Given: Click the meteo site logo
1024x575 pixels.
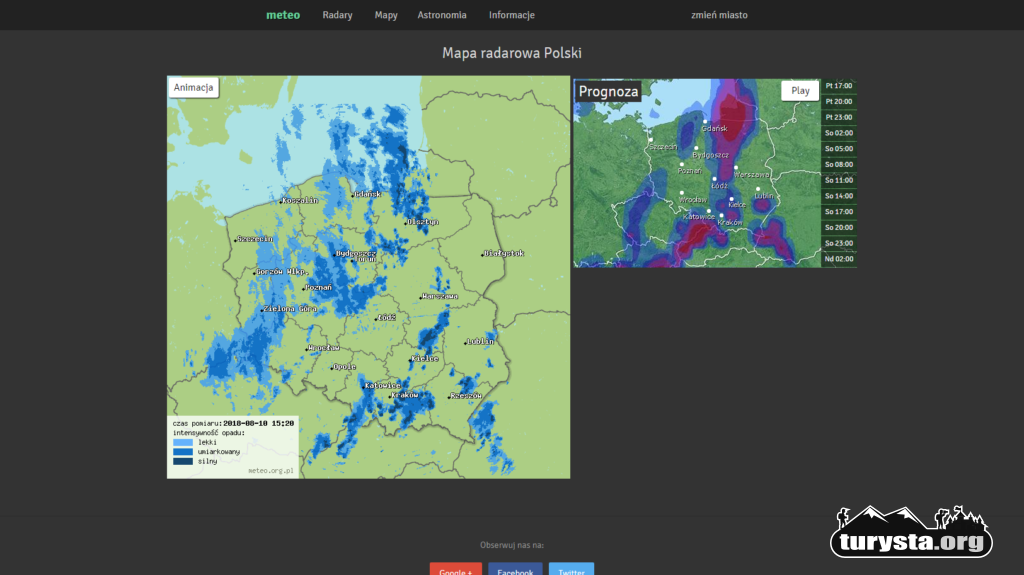Looking at the screenshot, I should coord(283,15).
